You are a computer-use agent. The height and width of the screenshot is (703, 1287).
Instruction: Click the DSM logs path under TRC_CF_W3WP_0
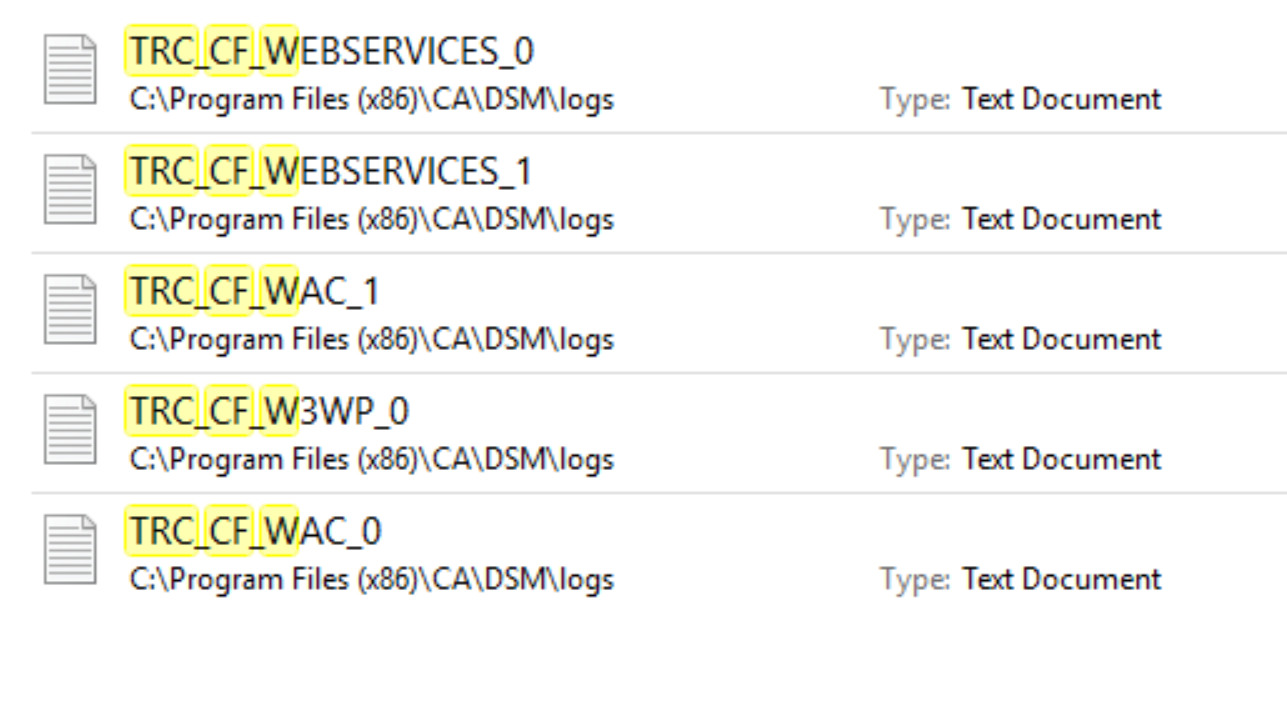(371, 460)
